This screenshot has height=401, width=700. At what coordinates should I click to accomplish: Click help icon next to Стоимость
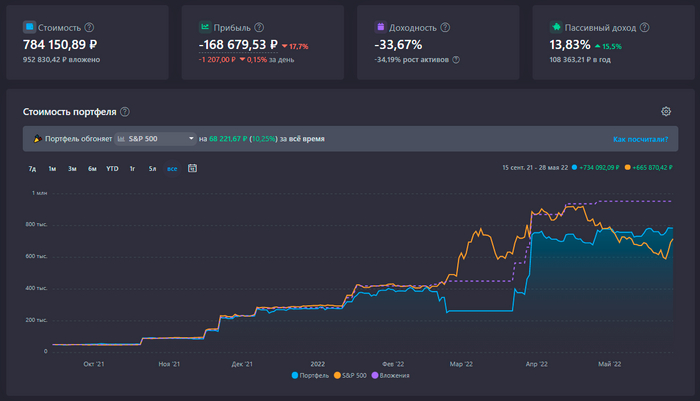pos(90,27)
